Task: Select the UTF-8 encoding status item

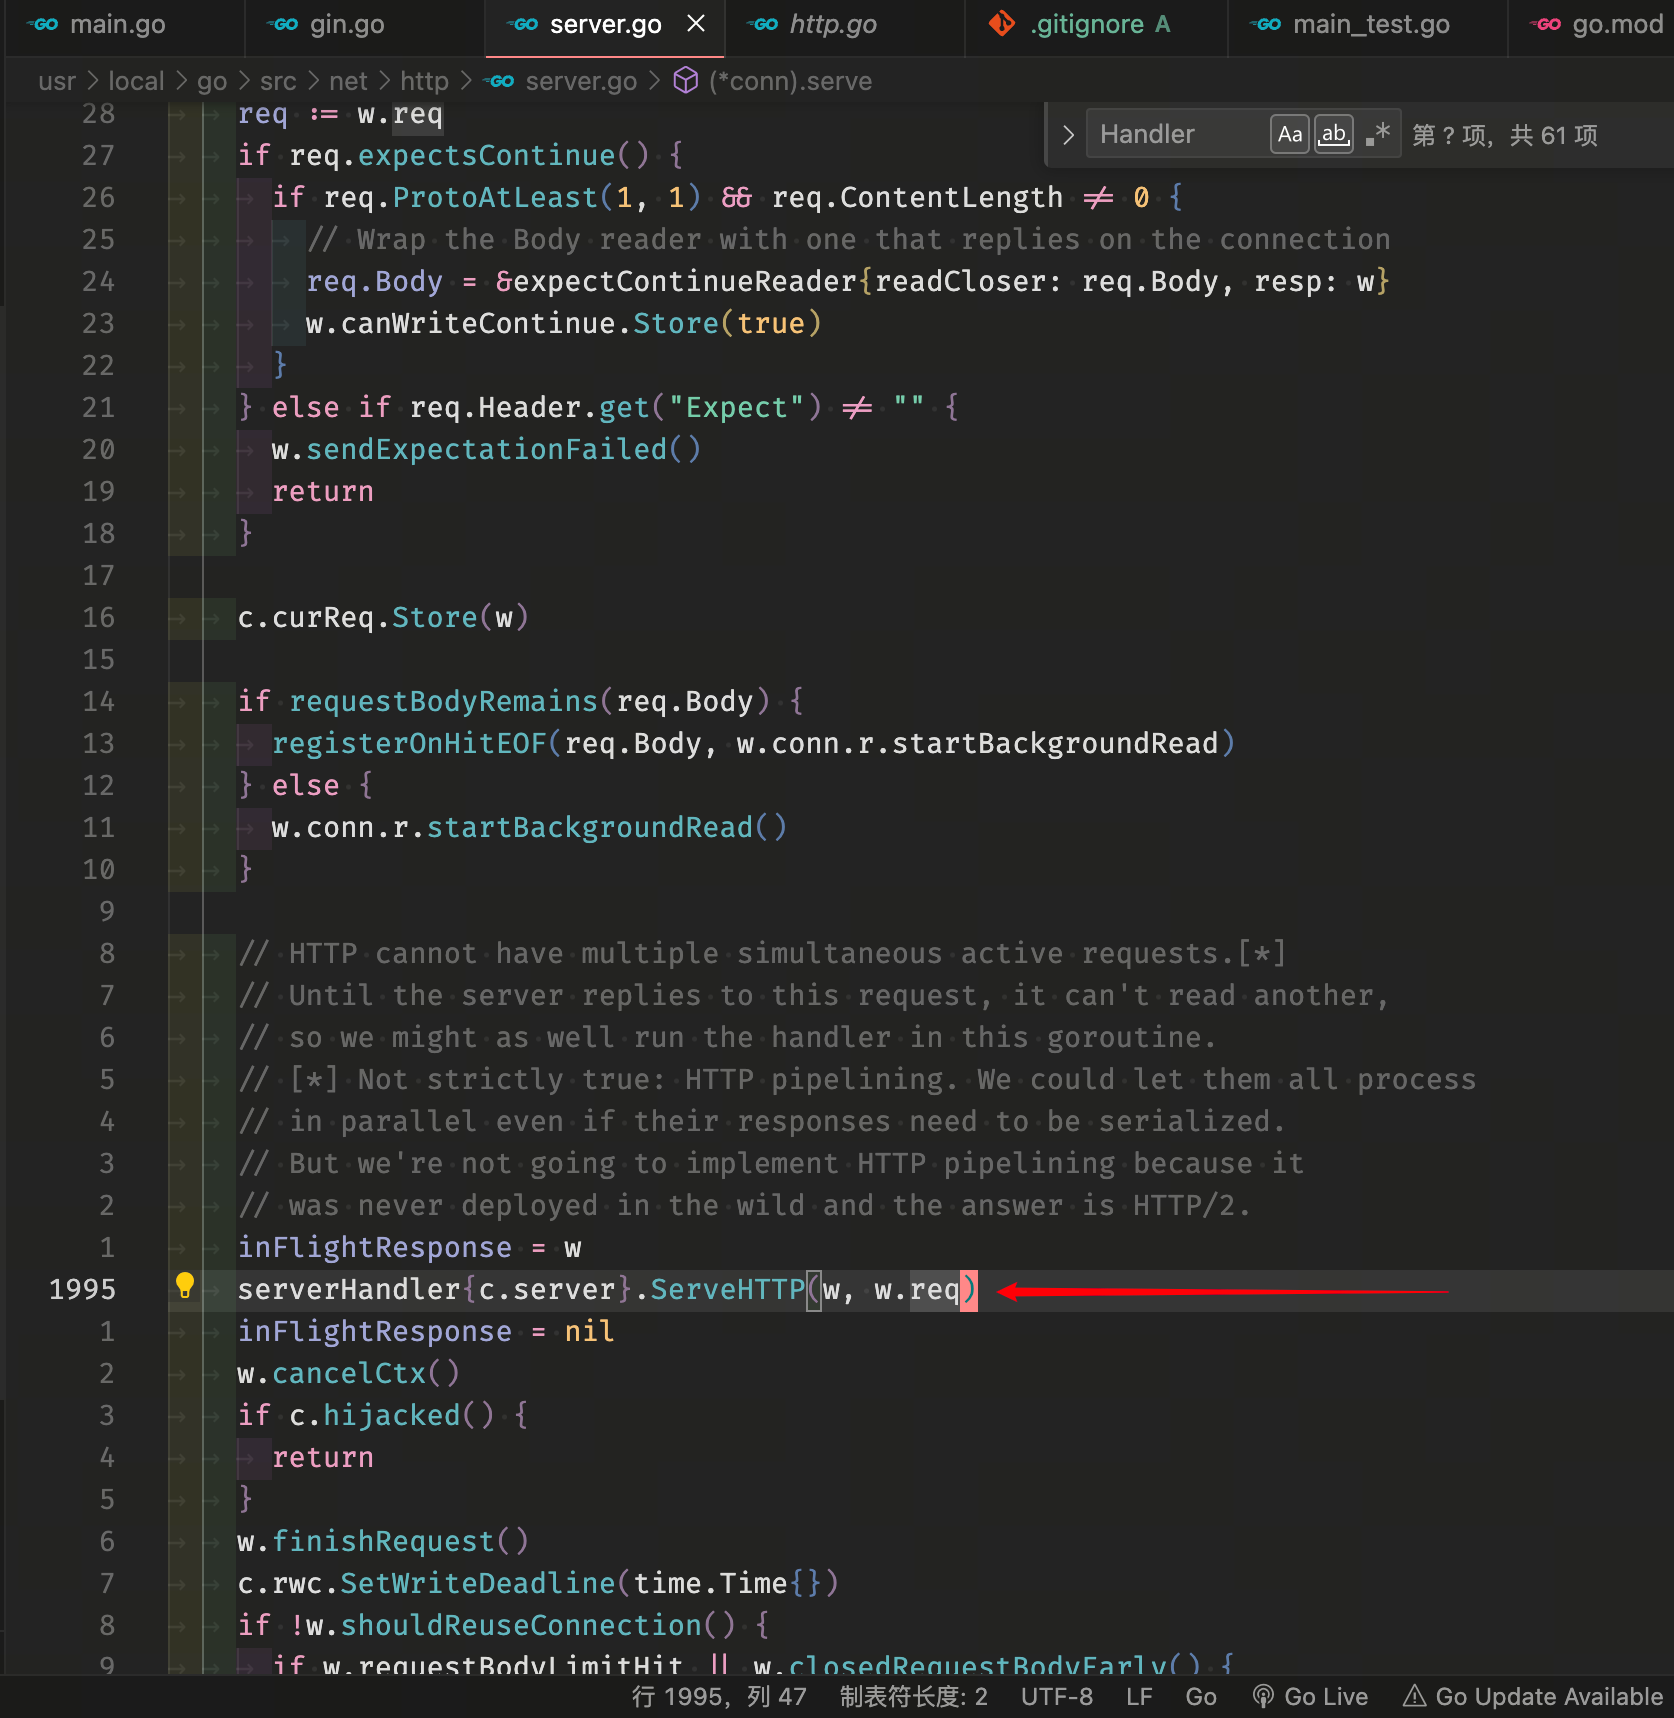Action: pos(1056,1697)
